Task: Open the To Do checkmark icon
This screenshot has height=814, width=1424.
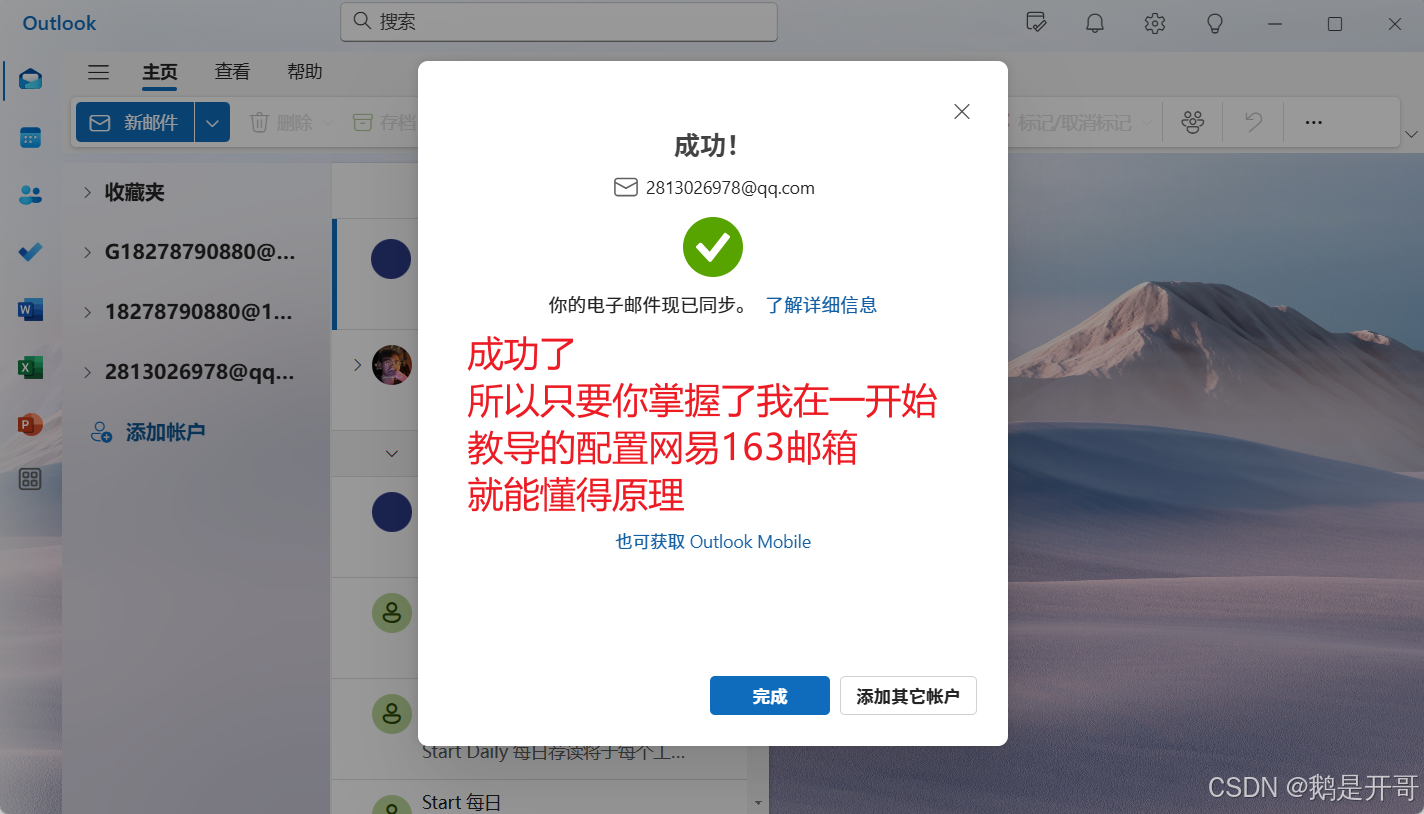Action: click(x=30, y=252)
